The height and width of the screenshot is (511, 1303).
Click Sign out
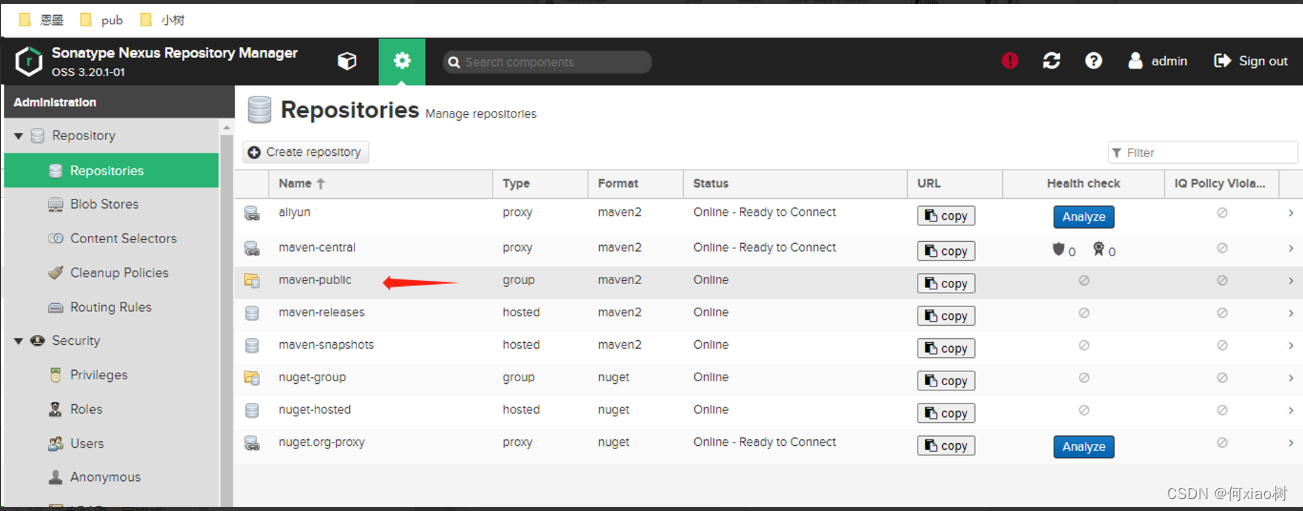1251,61
